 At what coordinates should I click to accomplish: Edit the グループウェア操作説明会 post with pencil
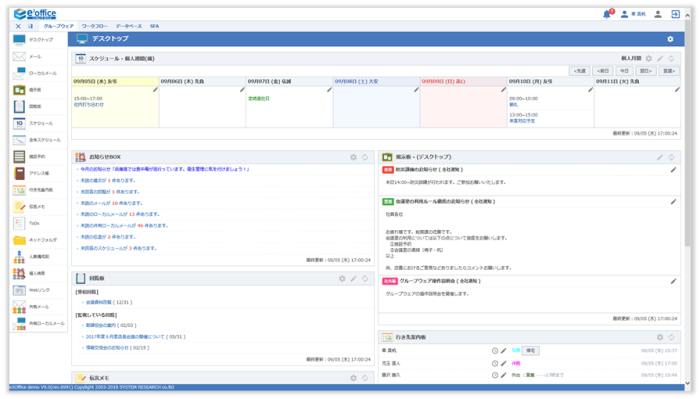[673, 281]
